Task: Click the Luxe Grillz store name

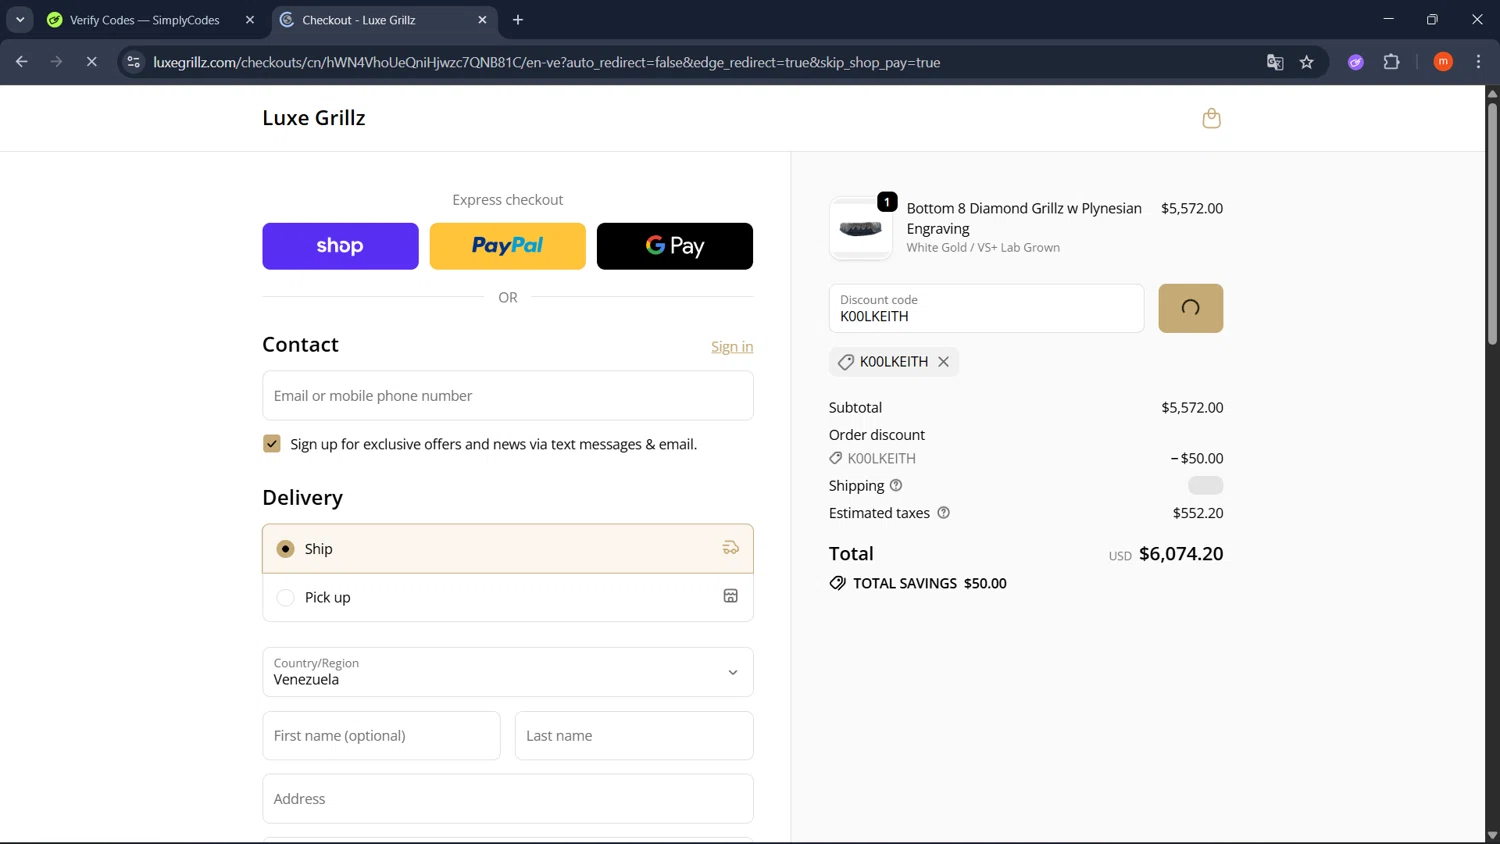Action: [314, 118]
